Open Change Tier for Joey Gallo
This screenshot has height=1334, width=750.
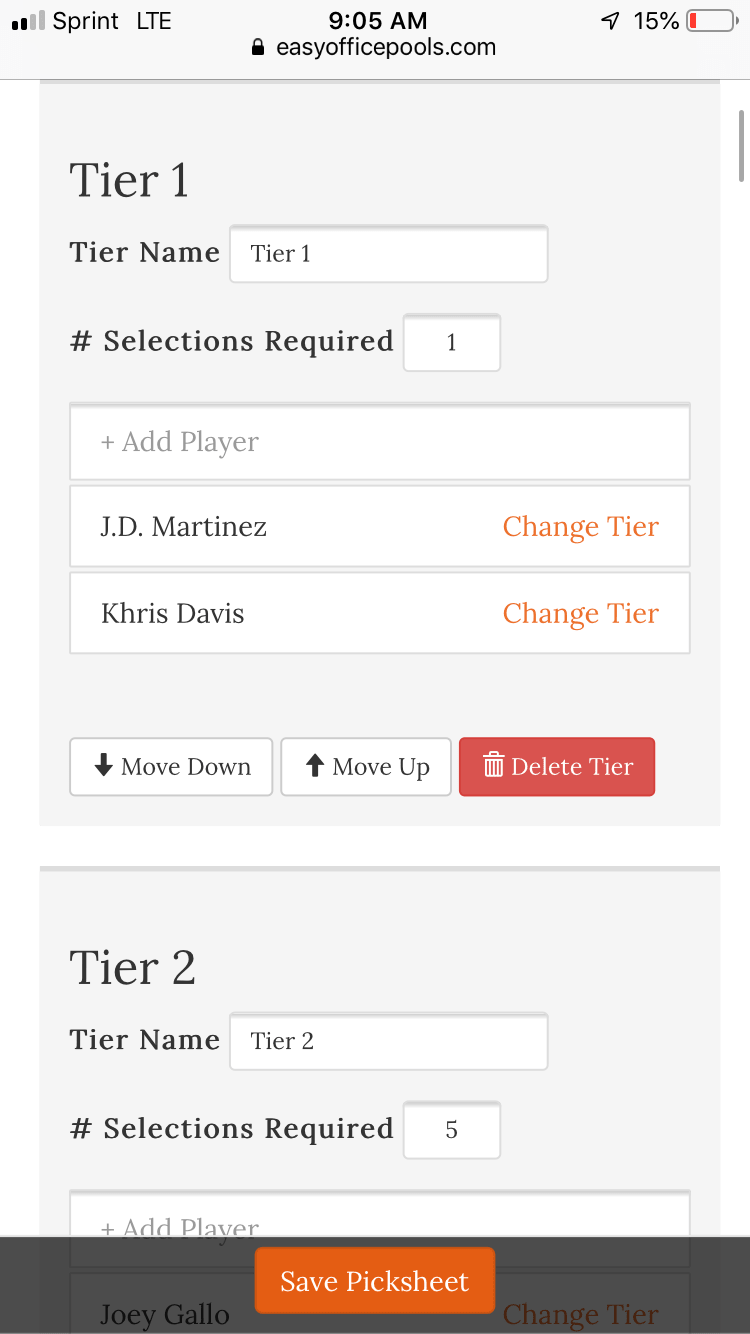tap(581, 1314)
